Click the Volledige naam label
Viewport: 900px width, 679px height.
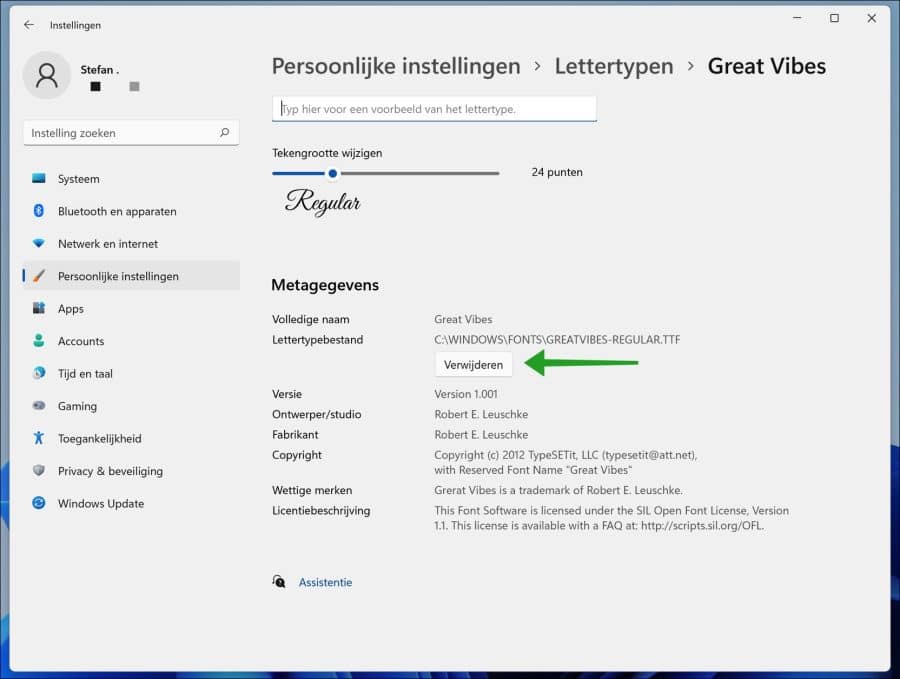pos(311,319)
